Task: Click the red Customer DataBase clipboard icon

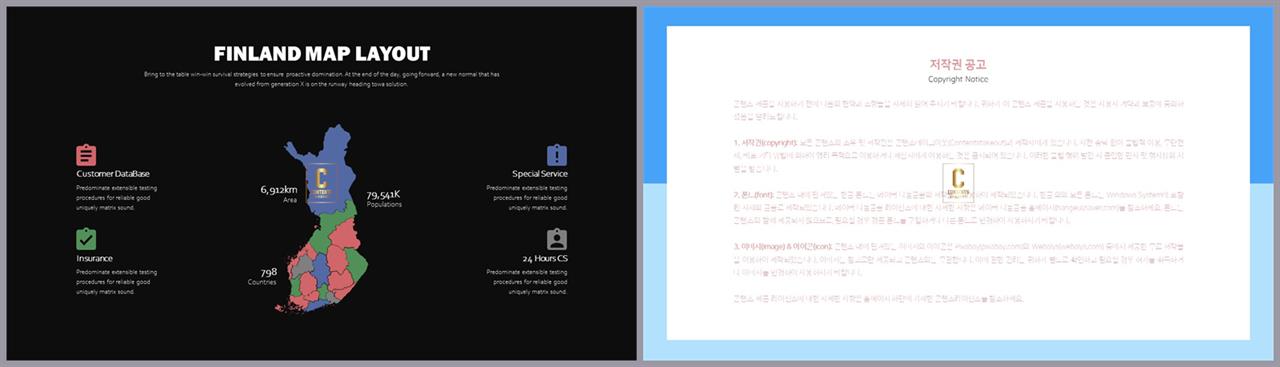Action: (86, 155)
